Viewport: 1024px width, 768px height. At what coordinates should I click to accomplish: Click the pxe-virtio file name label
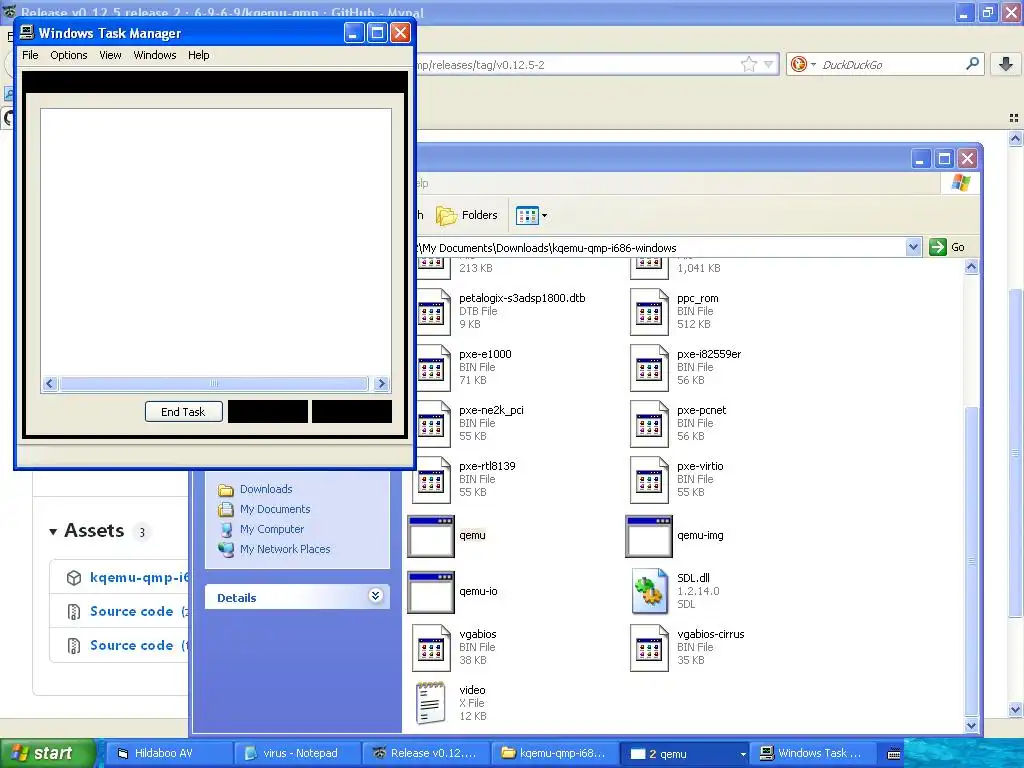click(700, 466)
